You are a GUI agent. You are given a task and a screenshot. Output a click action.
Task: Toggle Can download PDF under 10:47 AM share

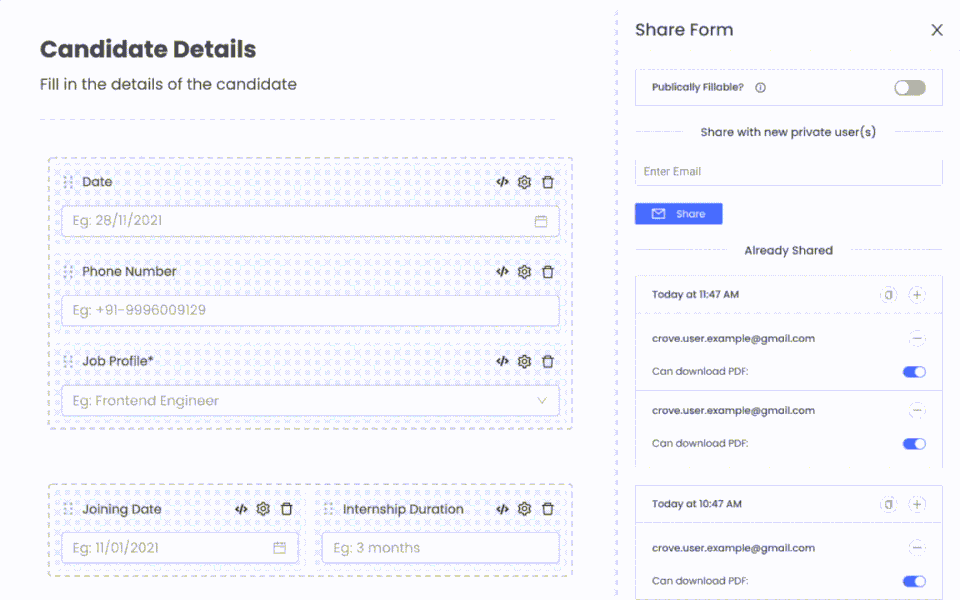(x=914, y=581)
